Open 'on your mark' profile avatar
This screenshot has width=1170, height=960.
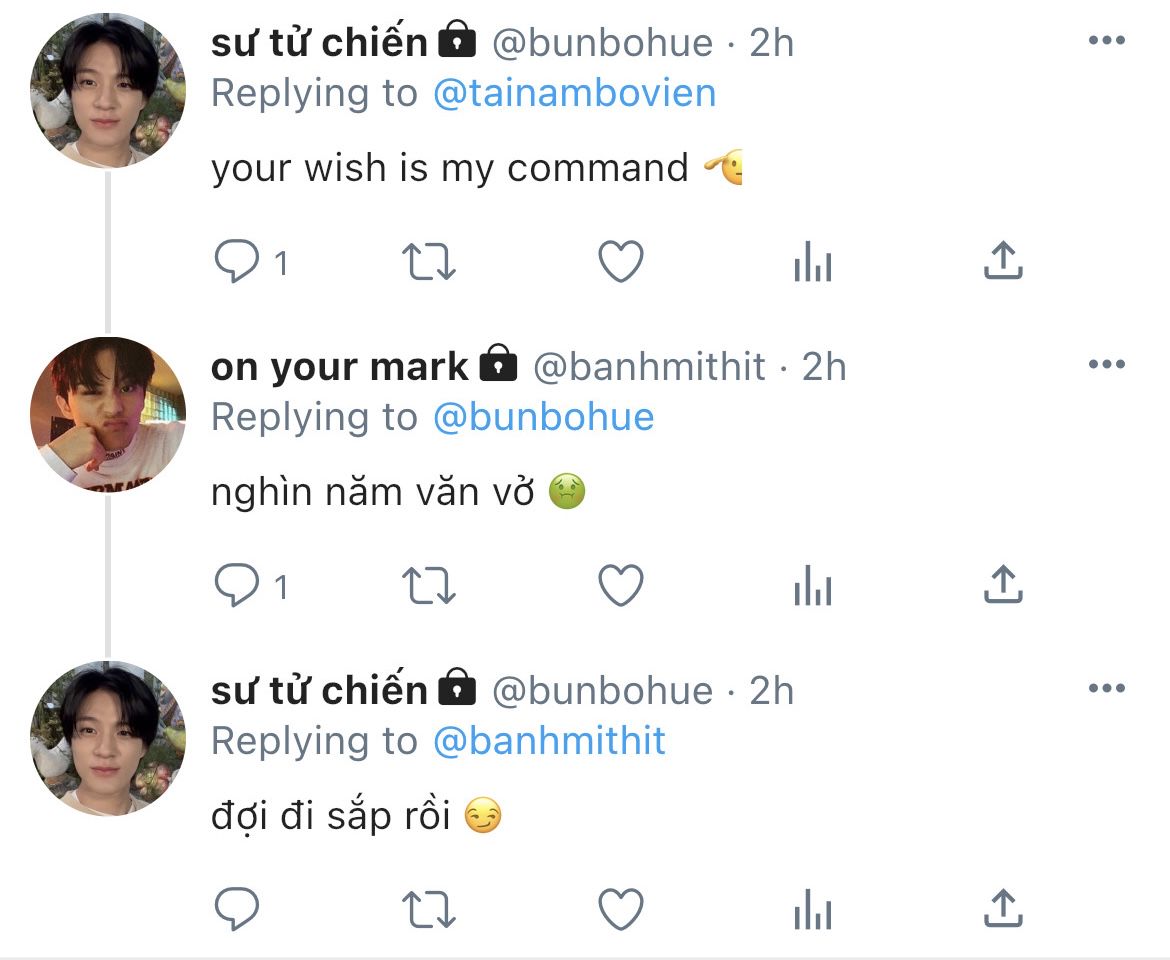(x=108, y=415)
